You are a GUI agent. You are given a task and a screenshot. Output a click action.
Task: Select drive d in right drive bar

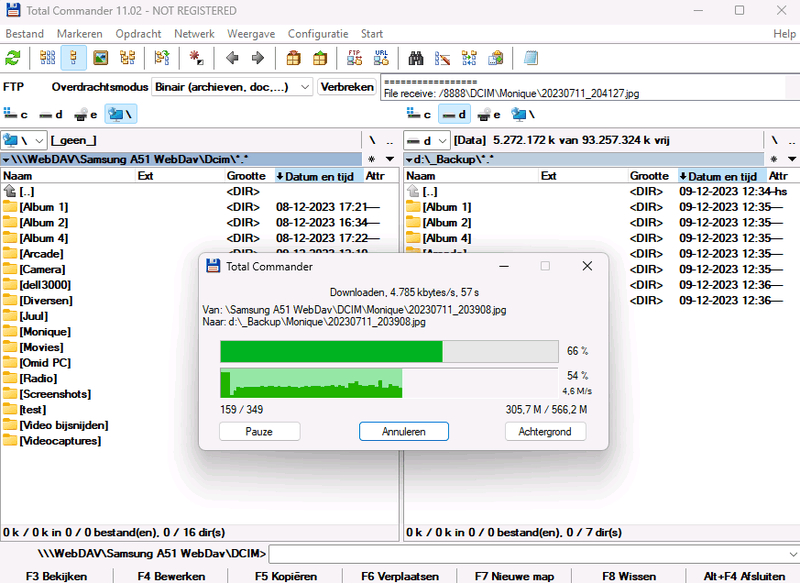point(454,114)
